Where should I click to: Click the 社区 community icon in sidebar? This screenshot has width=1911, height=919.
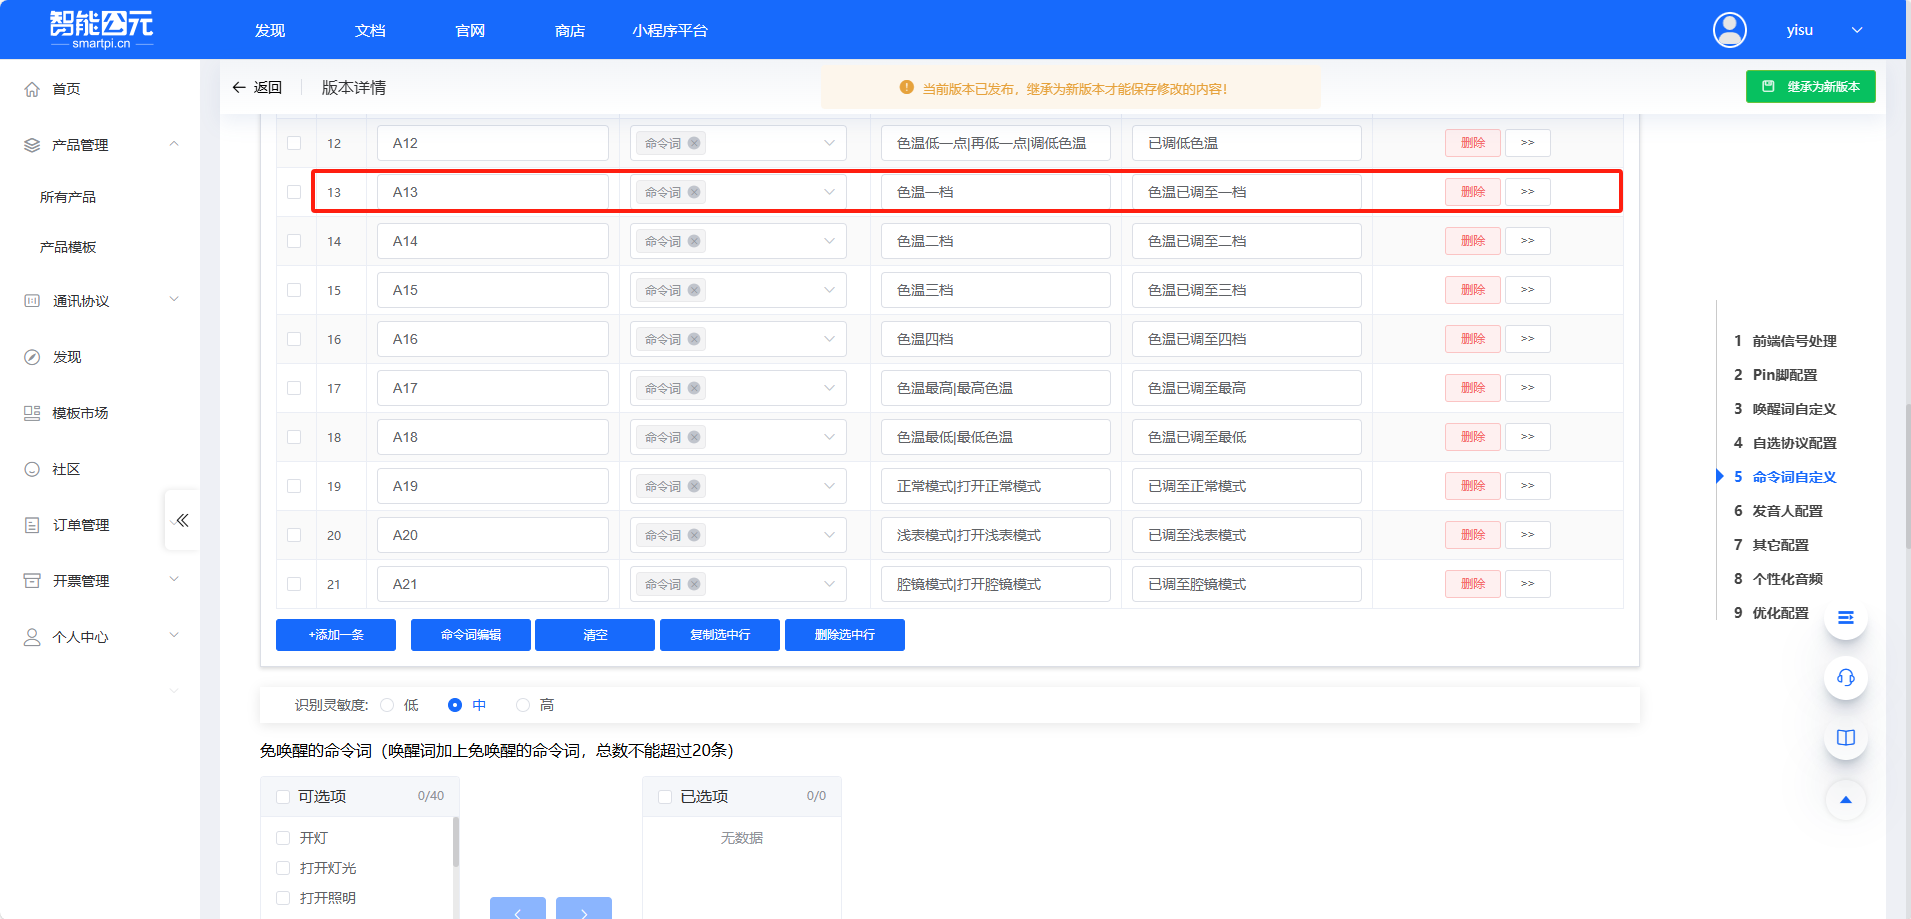[x=32, y=468]
